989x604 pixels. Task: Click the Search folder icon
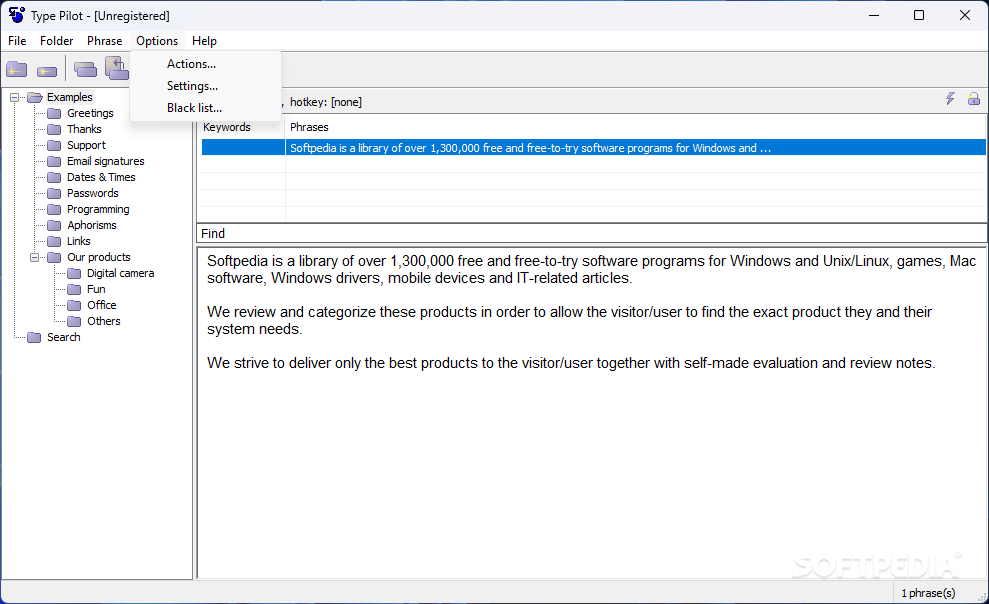click(x=35, y=337)
